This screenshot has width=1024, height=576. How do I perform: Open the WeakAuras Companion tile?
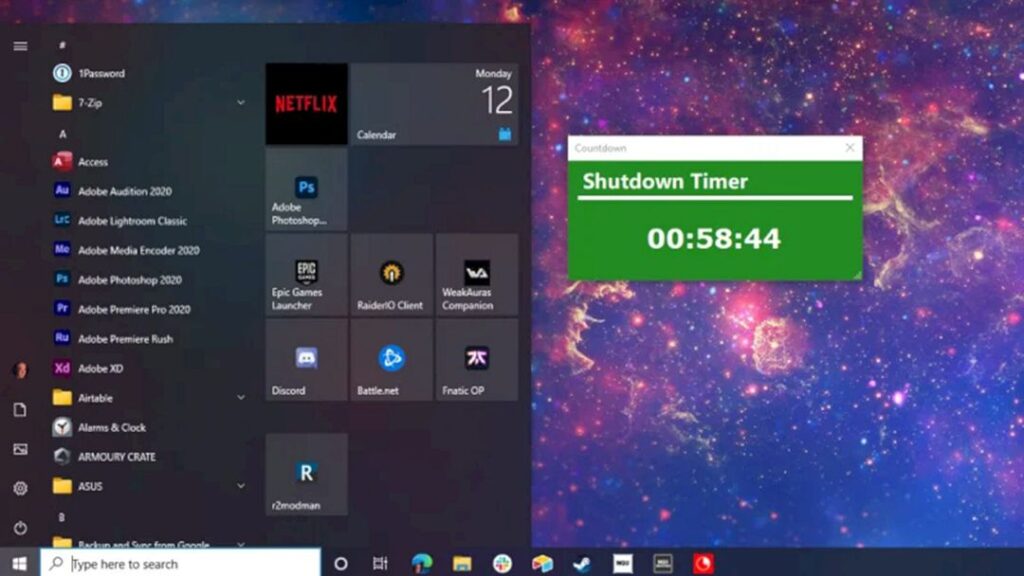tap(477, 275)
